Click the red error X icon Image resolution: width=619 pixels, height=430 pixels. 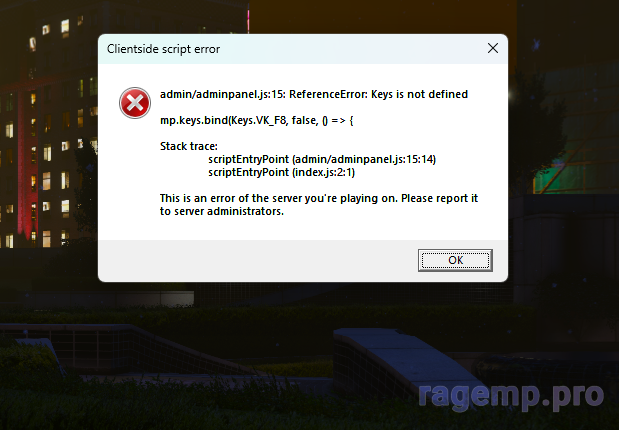pos(135,103)
